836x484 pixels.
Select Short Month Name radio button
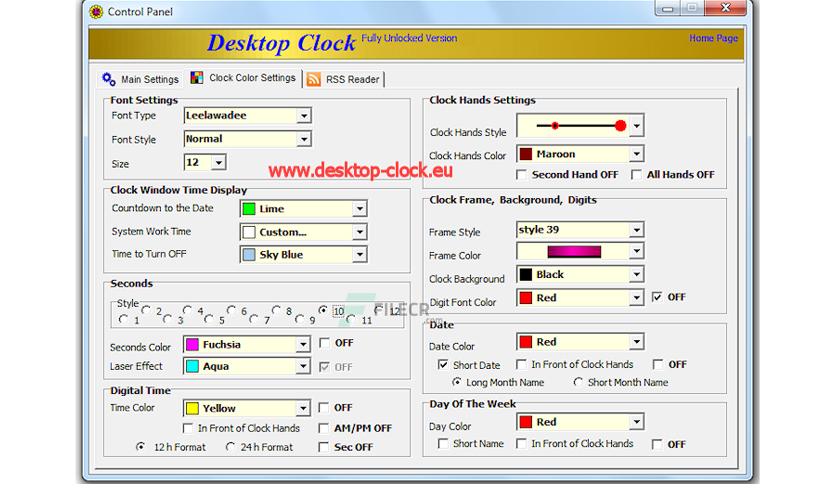[x=578, y=382]
